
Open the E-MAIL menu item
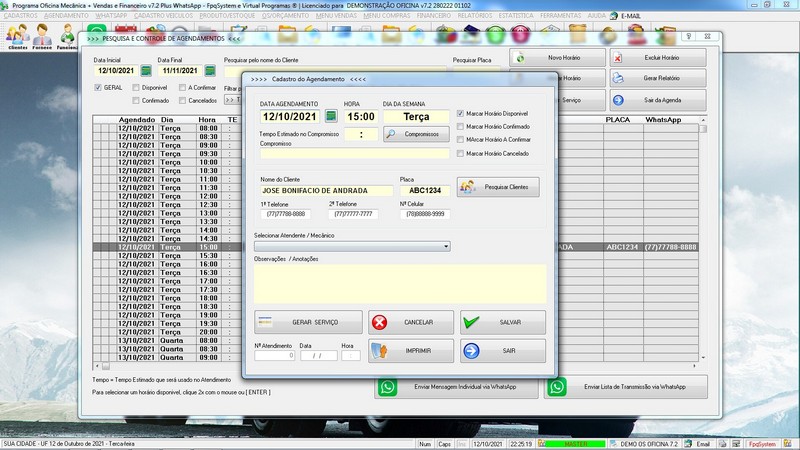click(626, 16)
